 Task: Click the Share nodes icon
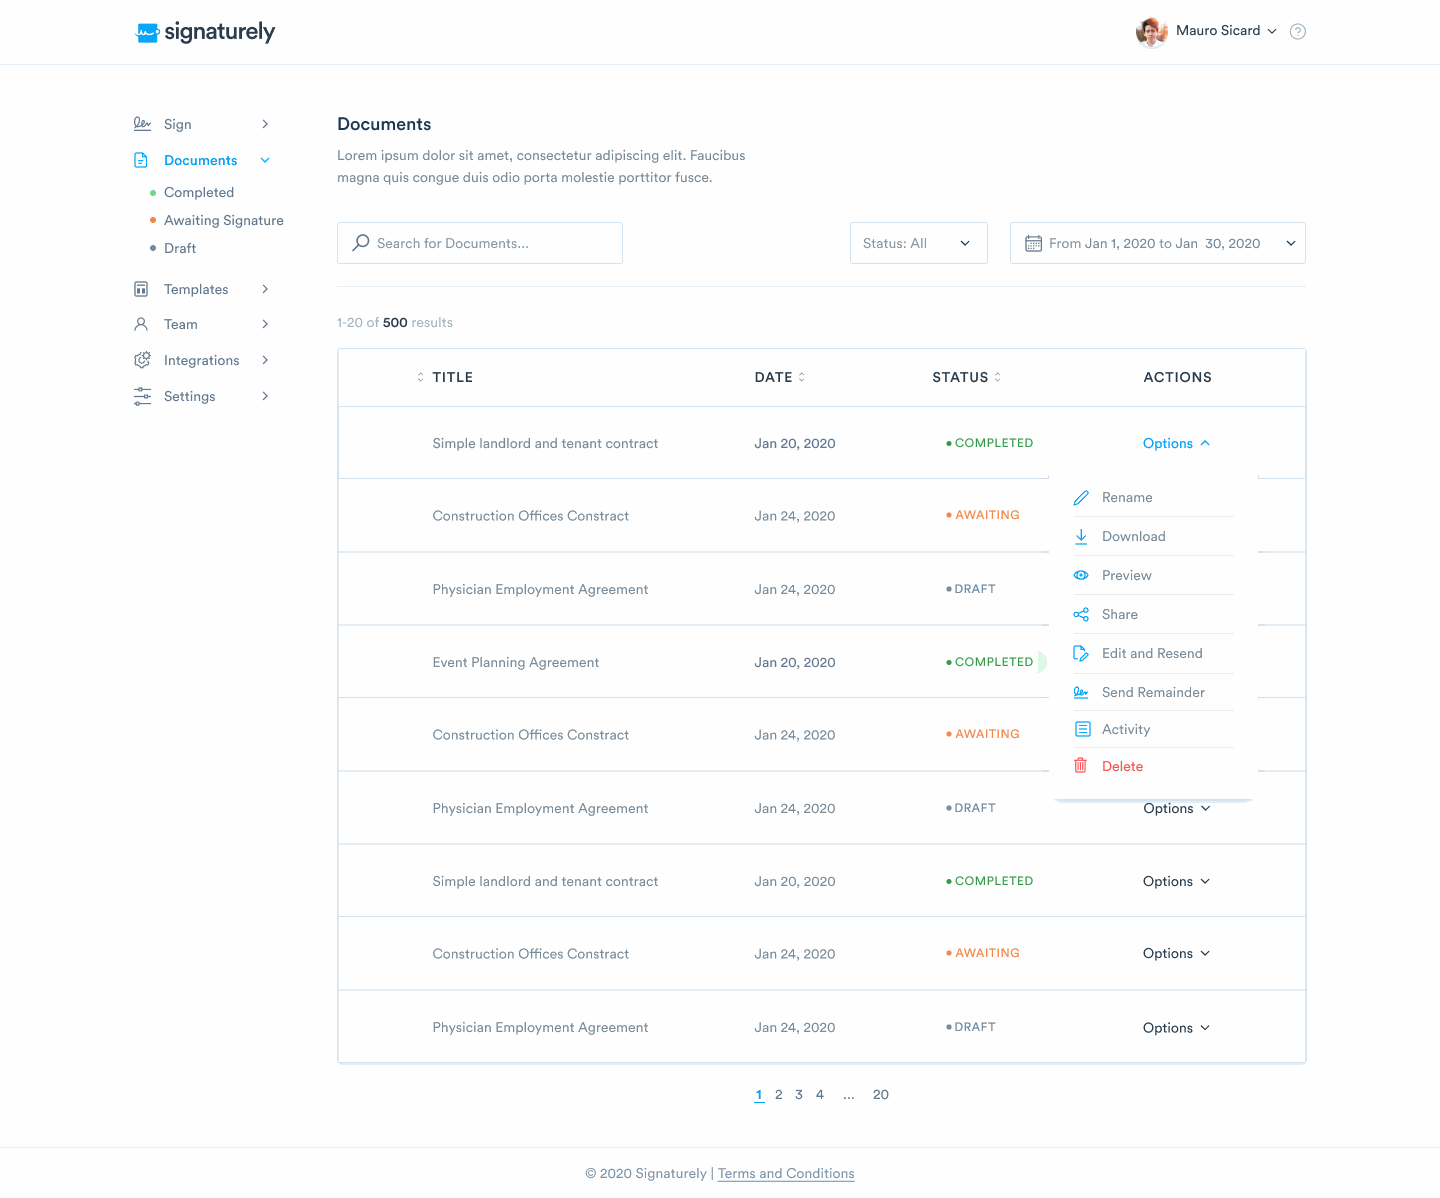click(x=1081, y=614)
